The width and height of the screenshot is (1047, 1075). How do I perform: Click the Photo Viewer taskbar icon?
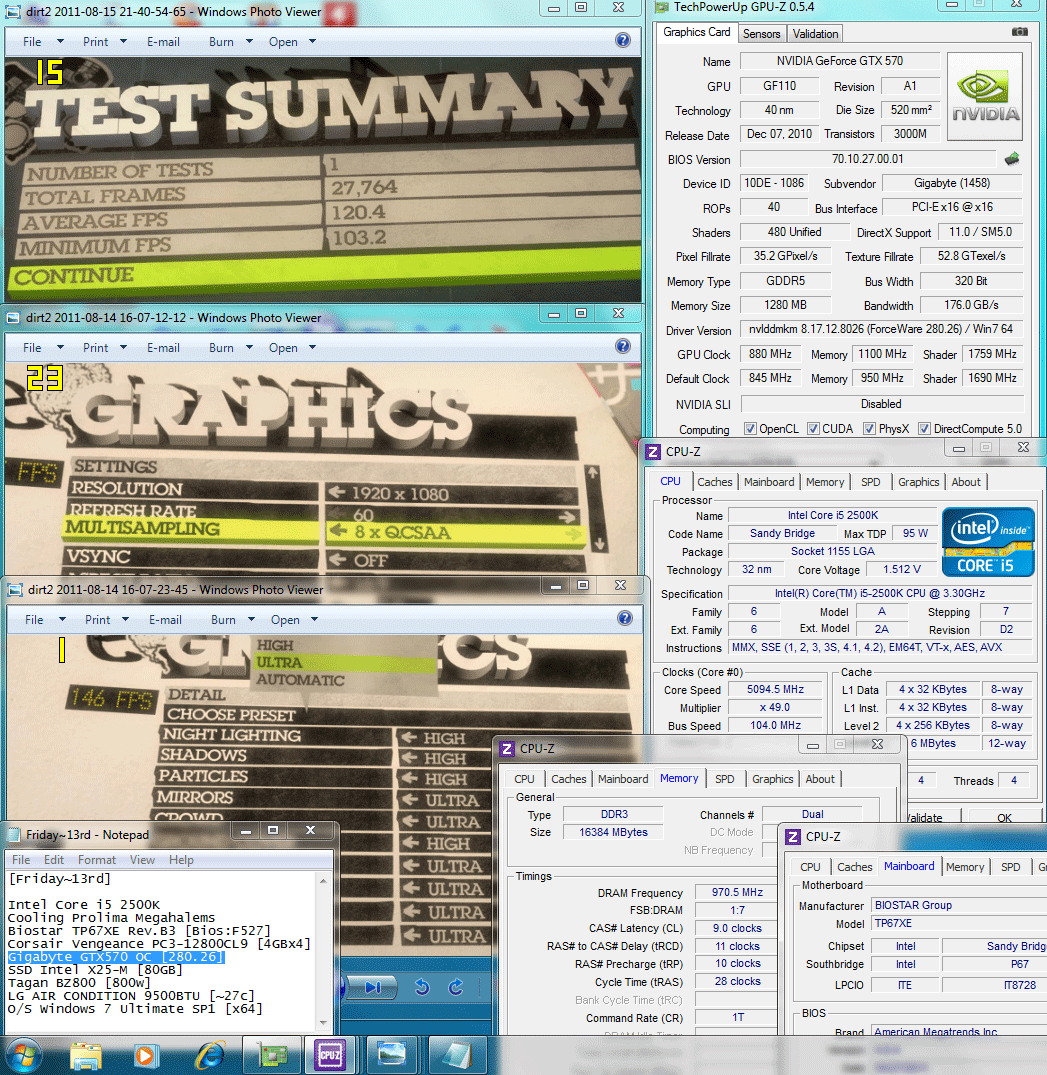(391, 1056)
